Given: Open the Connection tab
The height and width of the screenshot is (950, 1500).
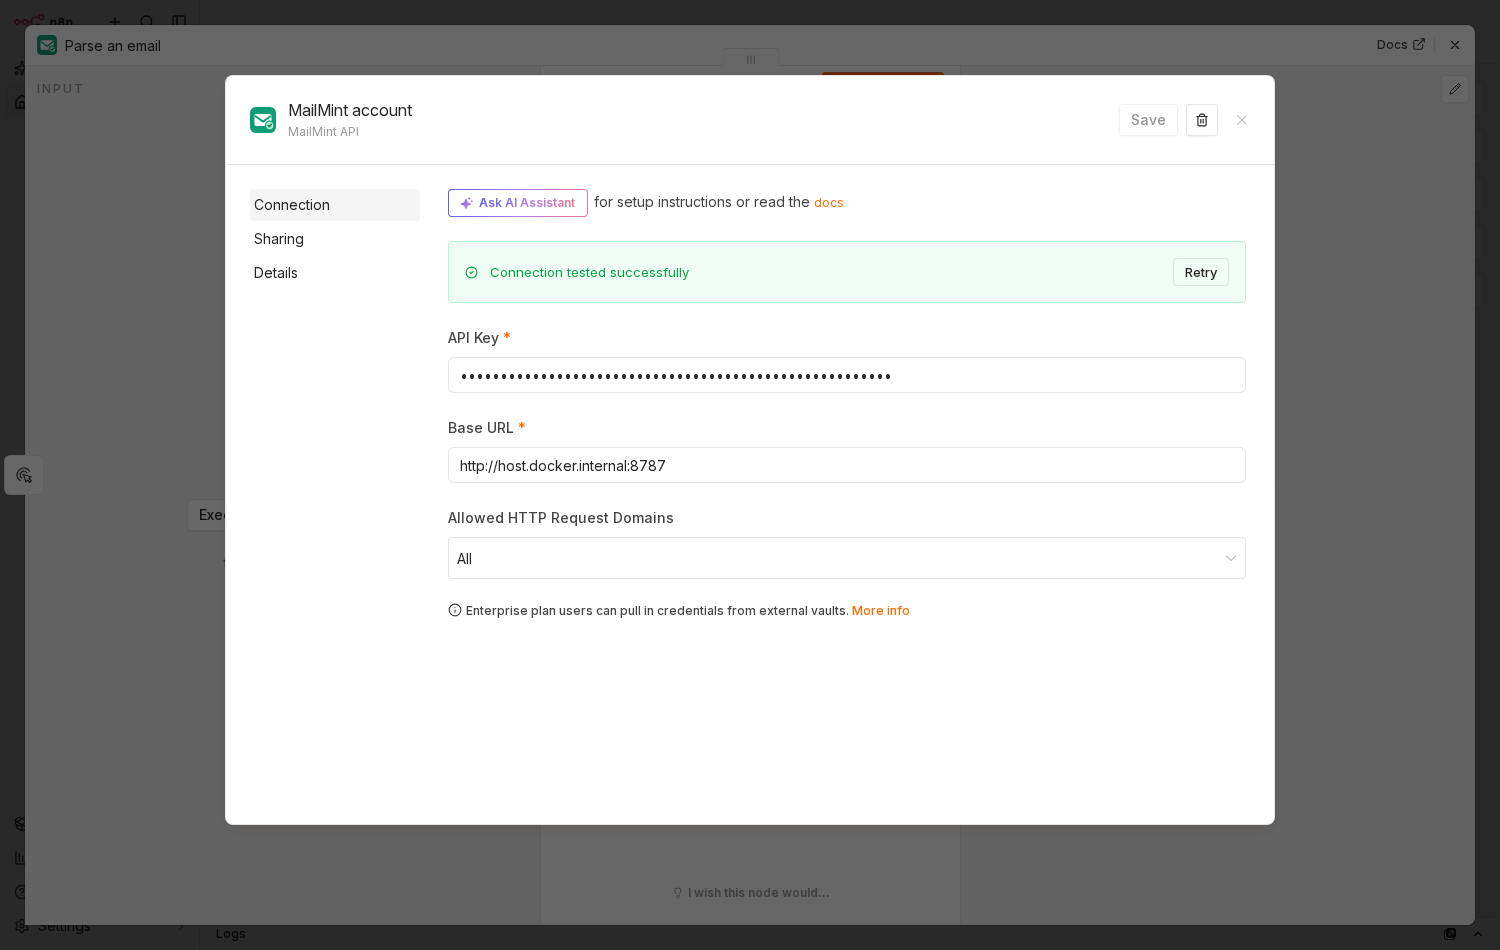Looking at the screenshot, I should coord(335,205).
